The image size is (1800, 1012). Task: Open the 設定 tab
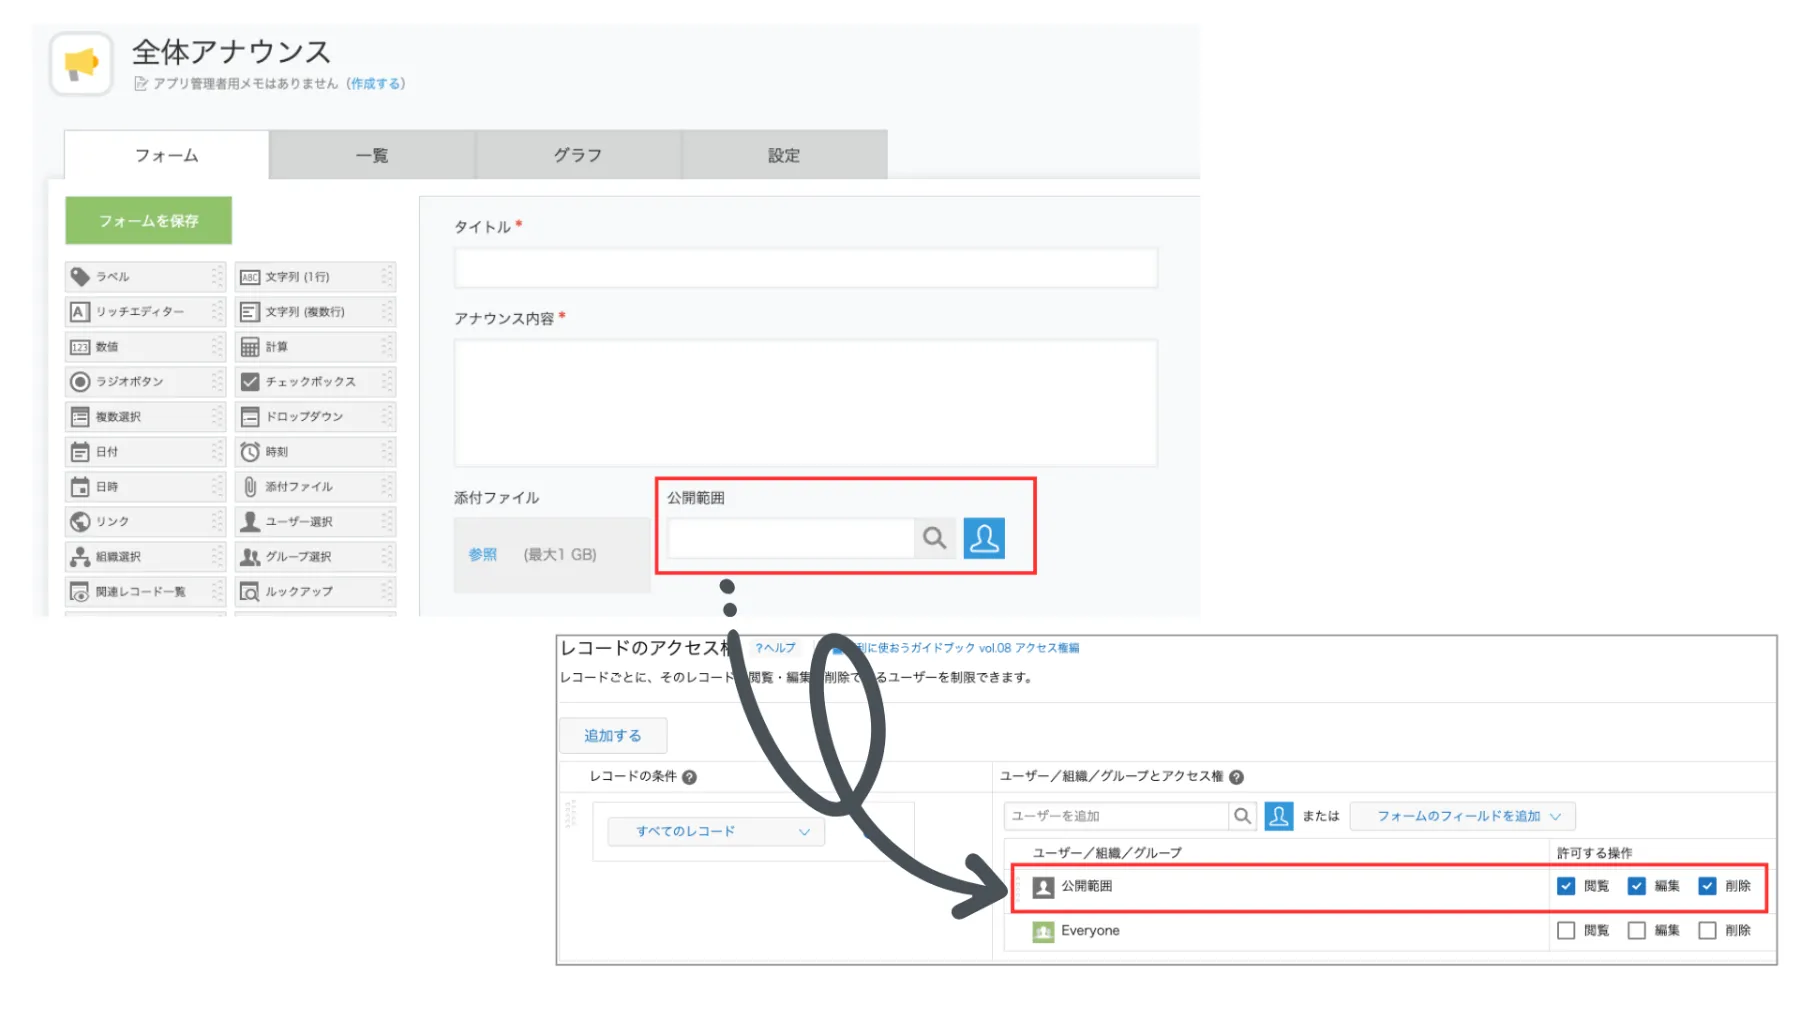(782, 154)
